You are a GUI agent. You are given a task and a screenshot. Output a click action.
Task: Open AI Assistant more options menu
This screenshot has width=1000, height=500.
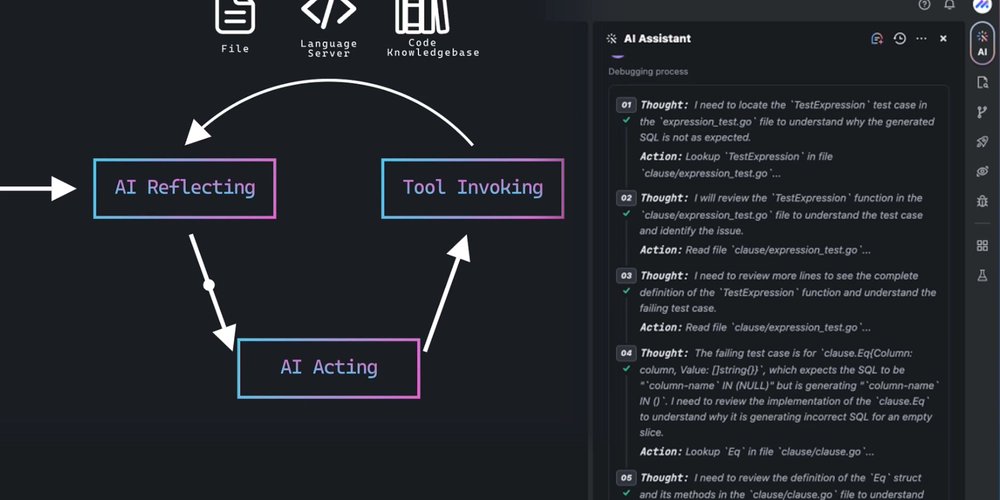[921, 38]
